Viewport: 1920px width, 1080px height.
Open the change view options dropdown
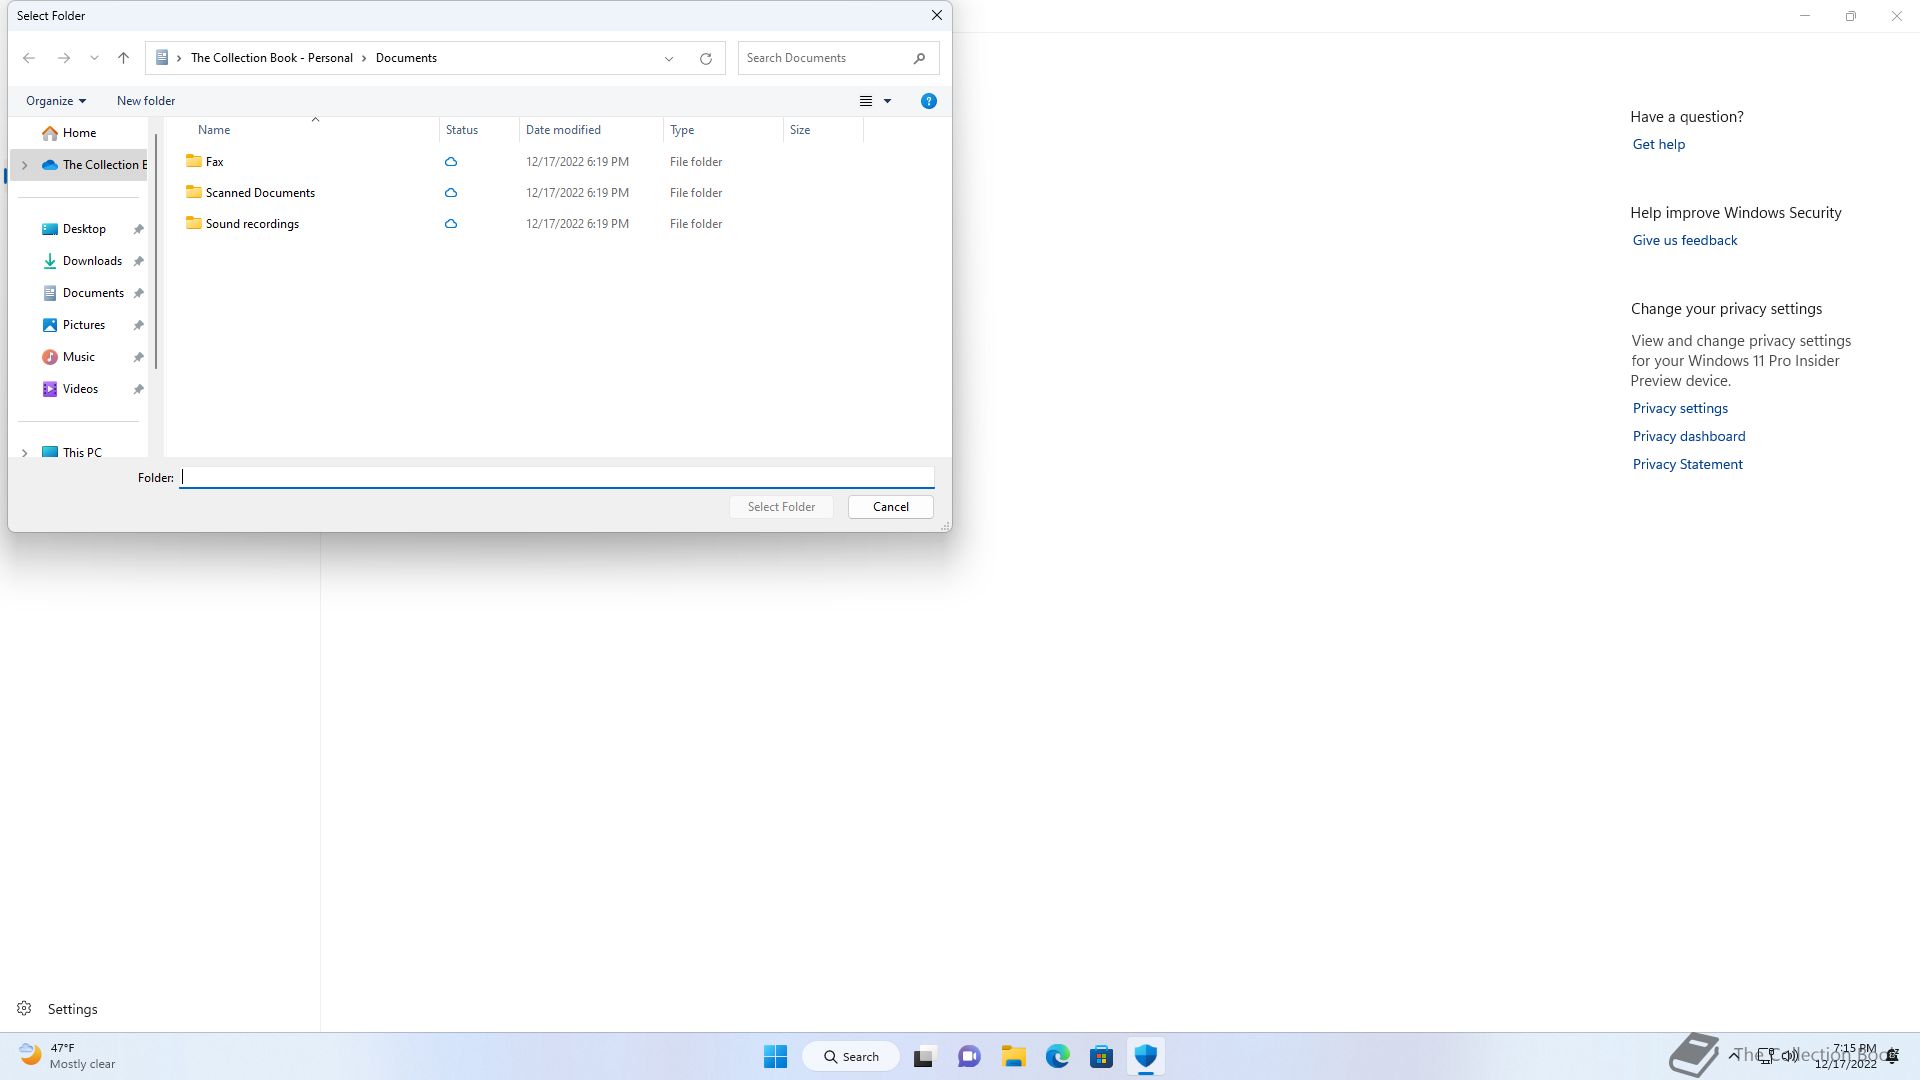coord(887,101)
